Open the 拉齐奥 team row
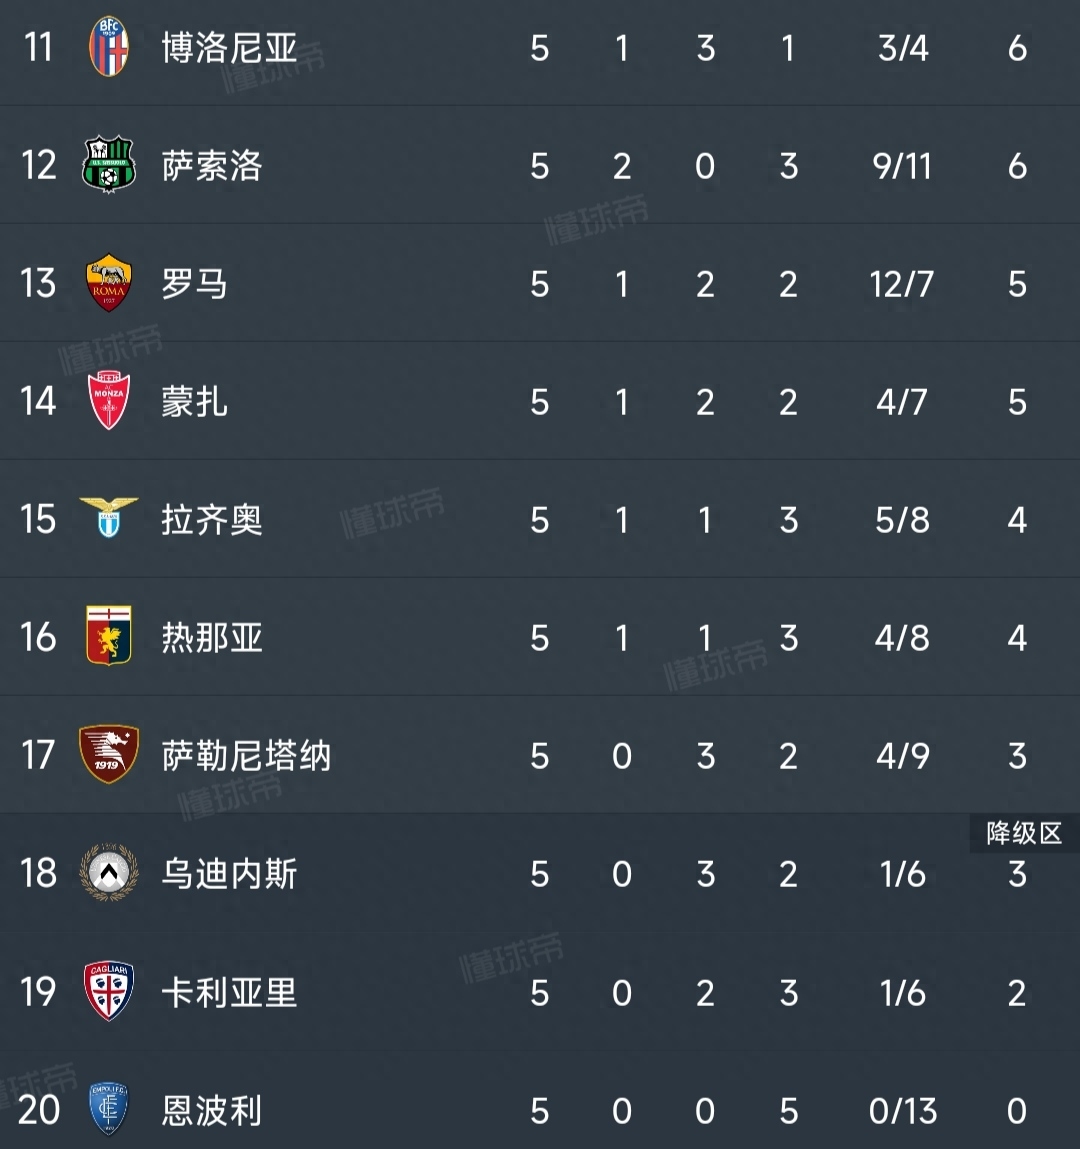The height and width of the screenshot is (1149, 1080). click(x=540, y=519)
